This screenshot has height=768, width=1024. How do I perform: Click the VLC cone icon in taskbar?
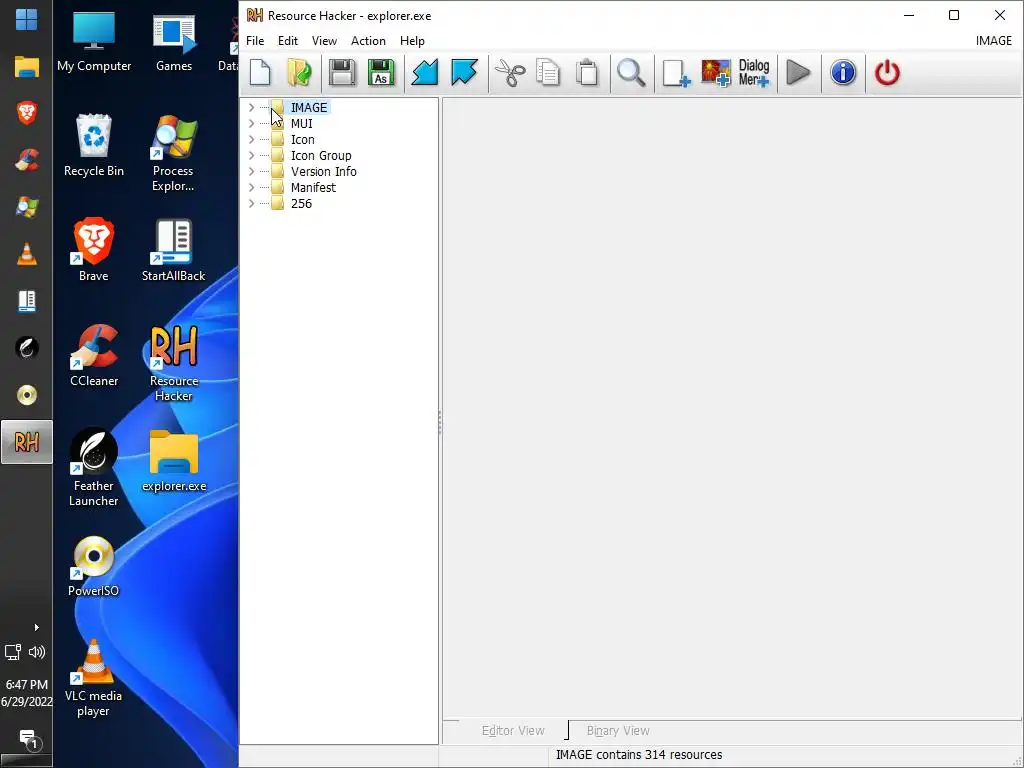(x=26, y=254)
